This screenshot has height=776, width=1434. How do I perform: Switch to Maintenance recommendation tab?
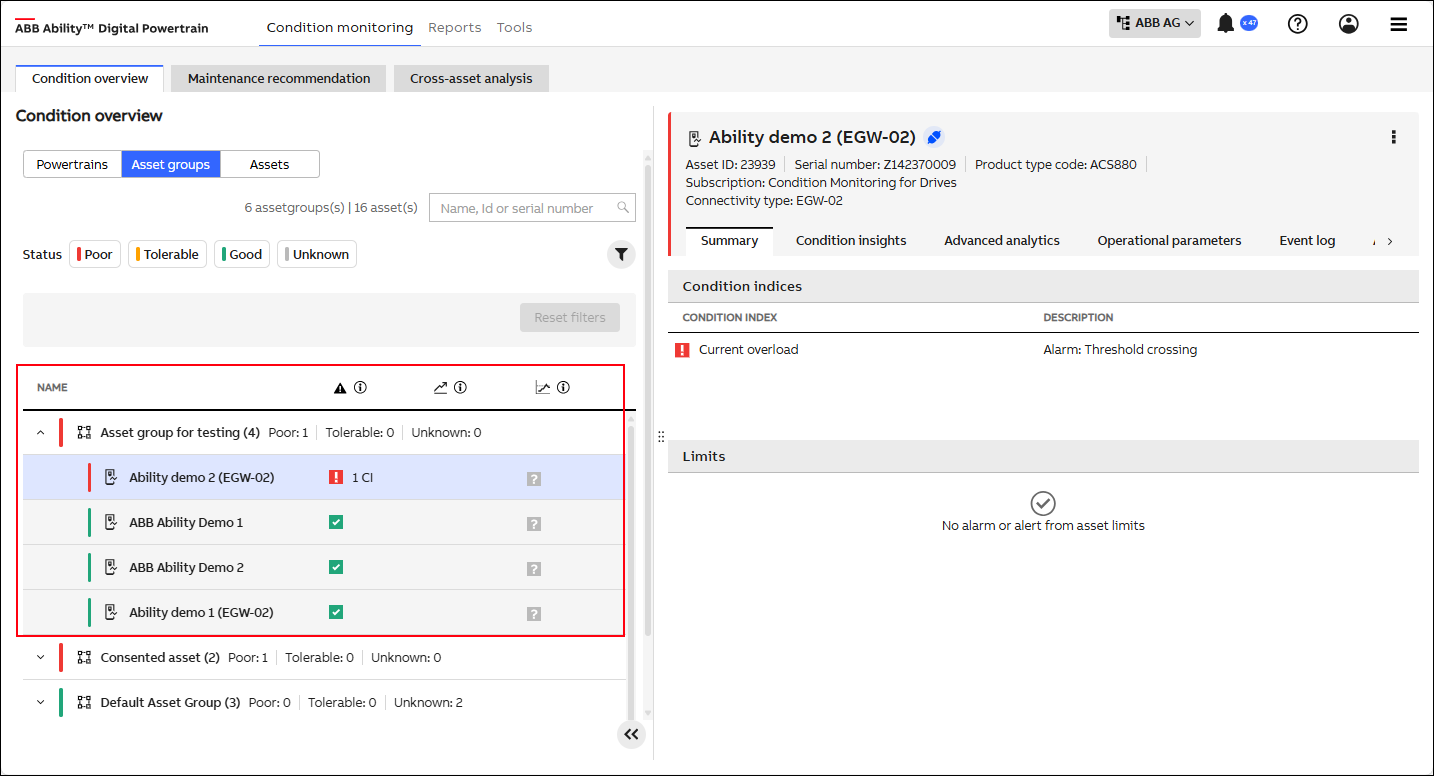pos(279,79)
